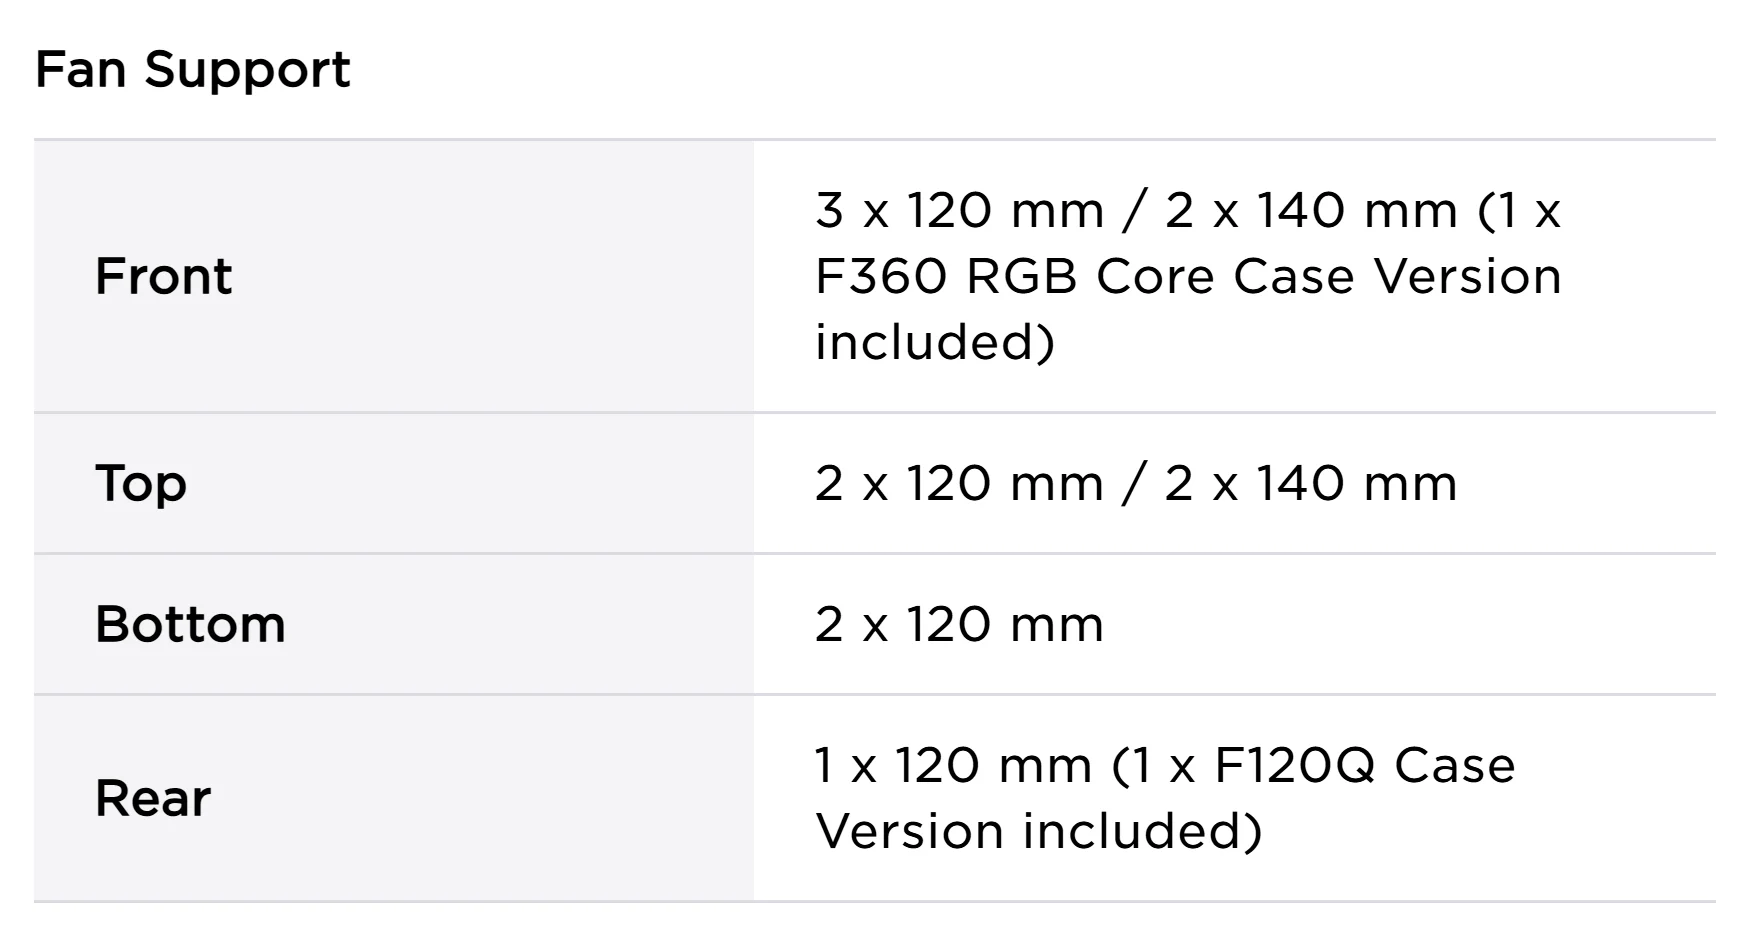Click "2 x 140 mm" in Top row
The image size is (1743, 950).
click(x=1310, y=483)
